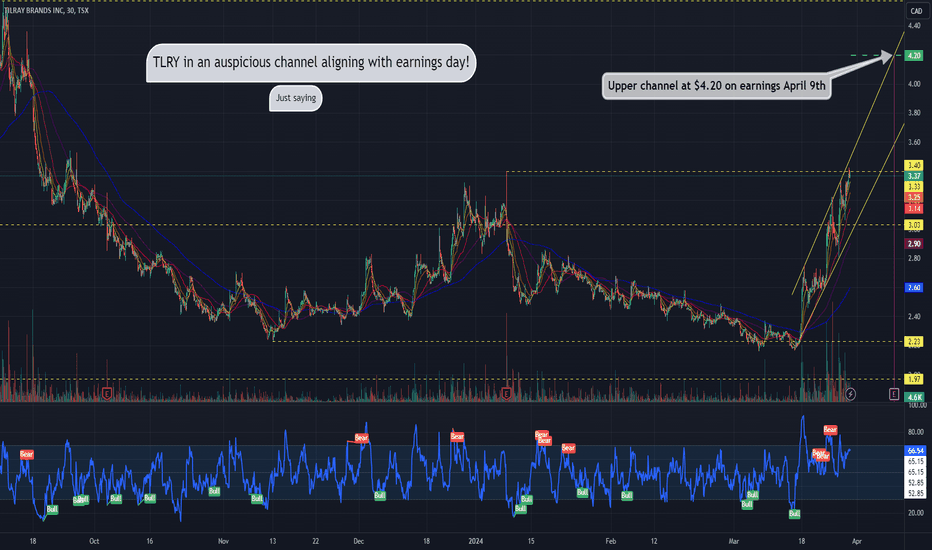Viewport: 932px width, 550px height.
Task: Click the 4.00 price axis value
Action: coord(914,84)
